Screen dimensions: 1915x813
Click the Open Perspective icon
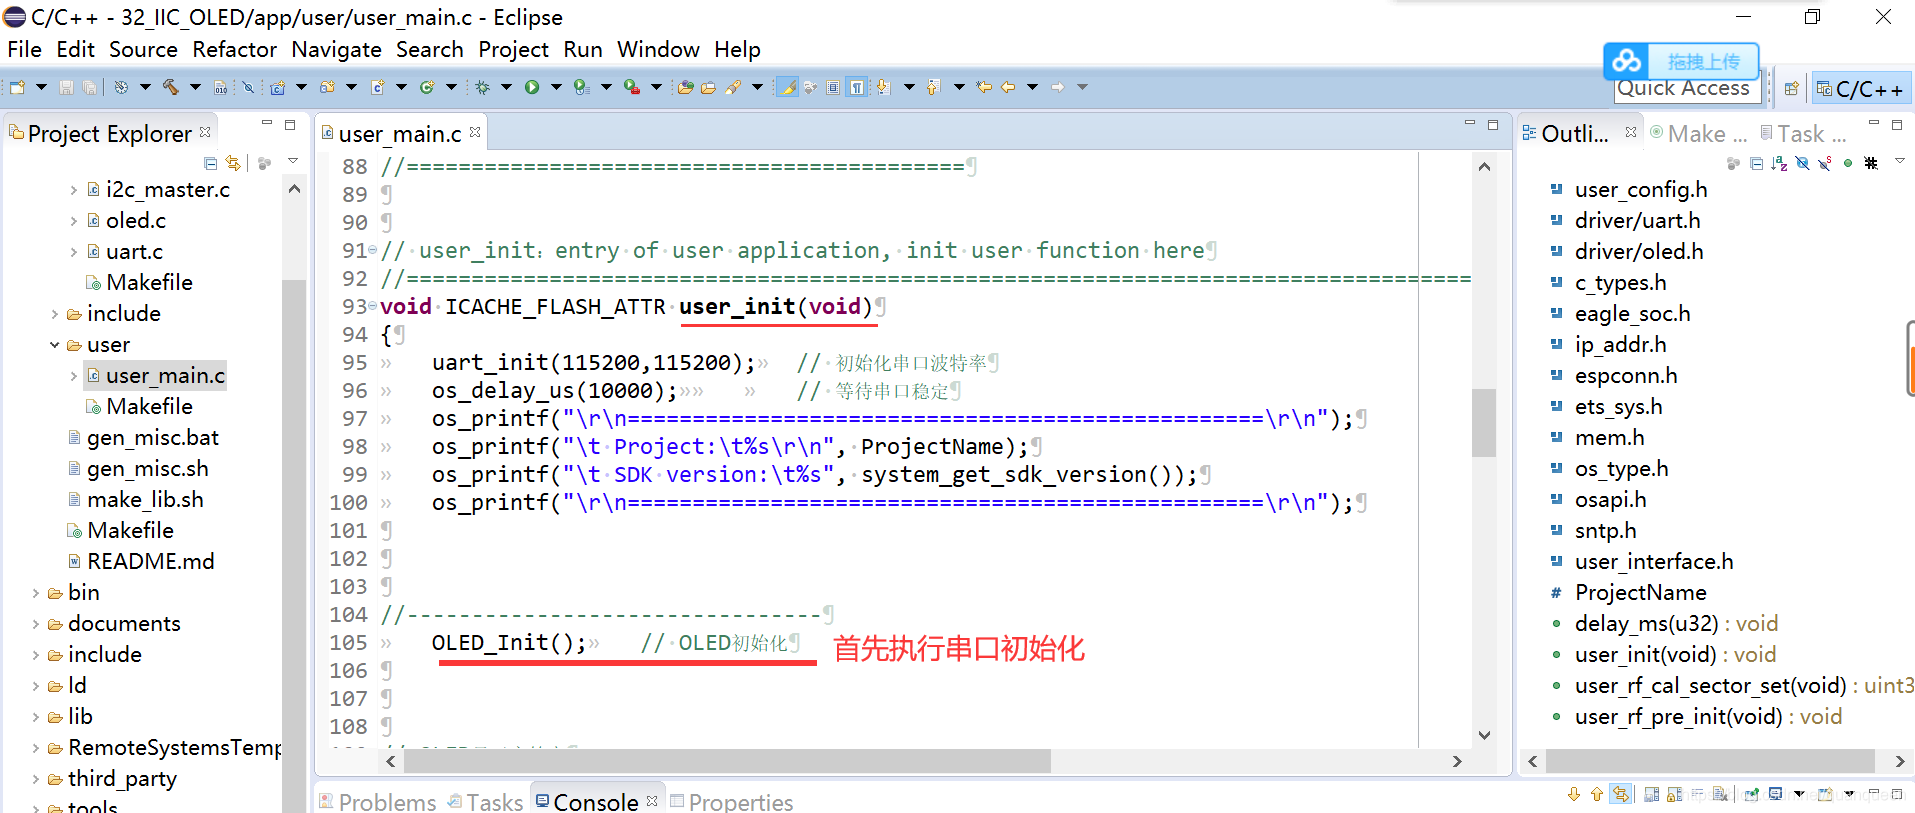pos(1791,89)
